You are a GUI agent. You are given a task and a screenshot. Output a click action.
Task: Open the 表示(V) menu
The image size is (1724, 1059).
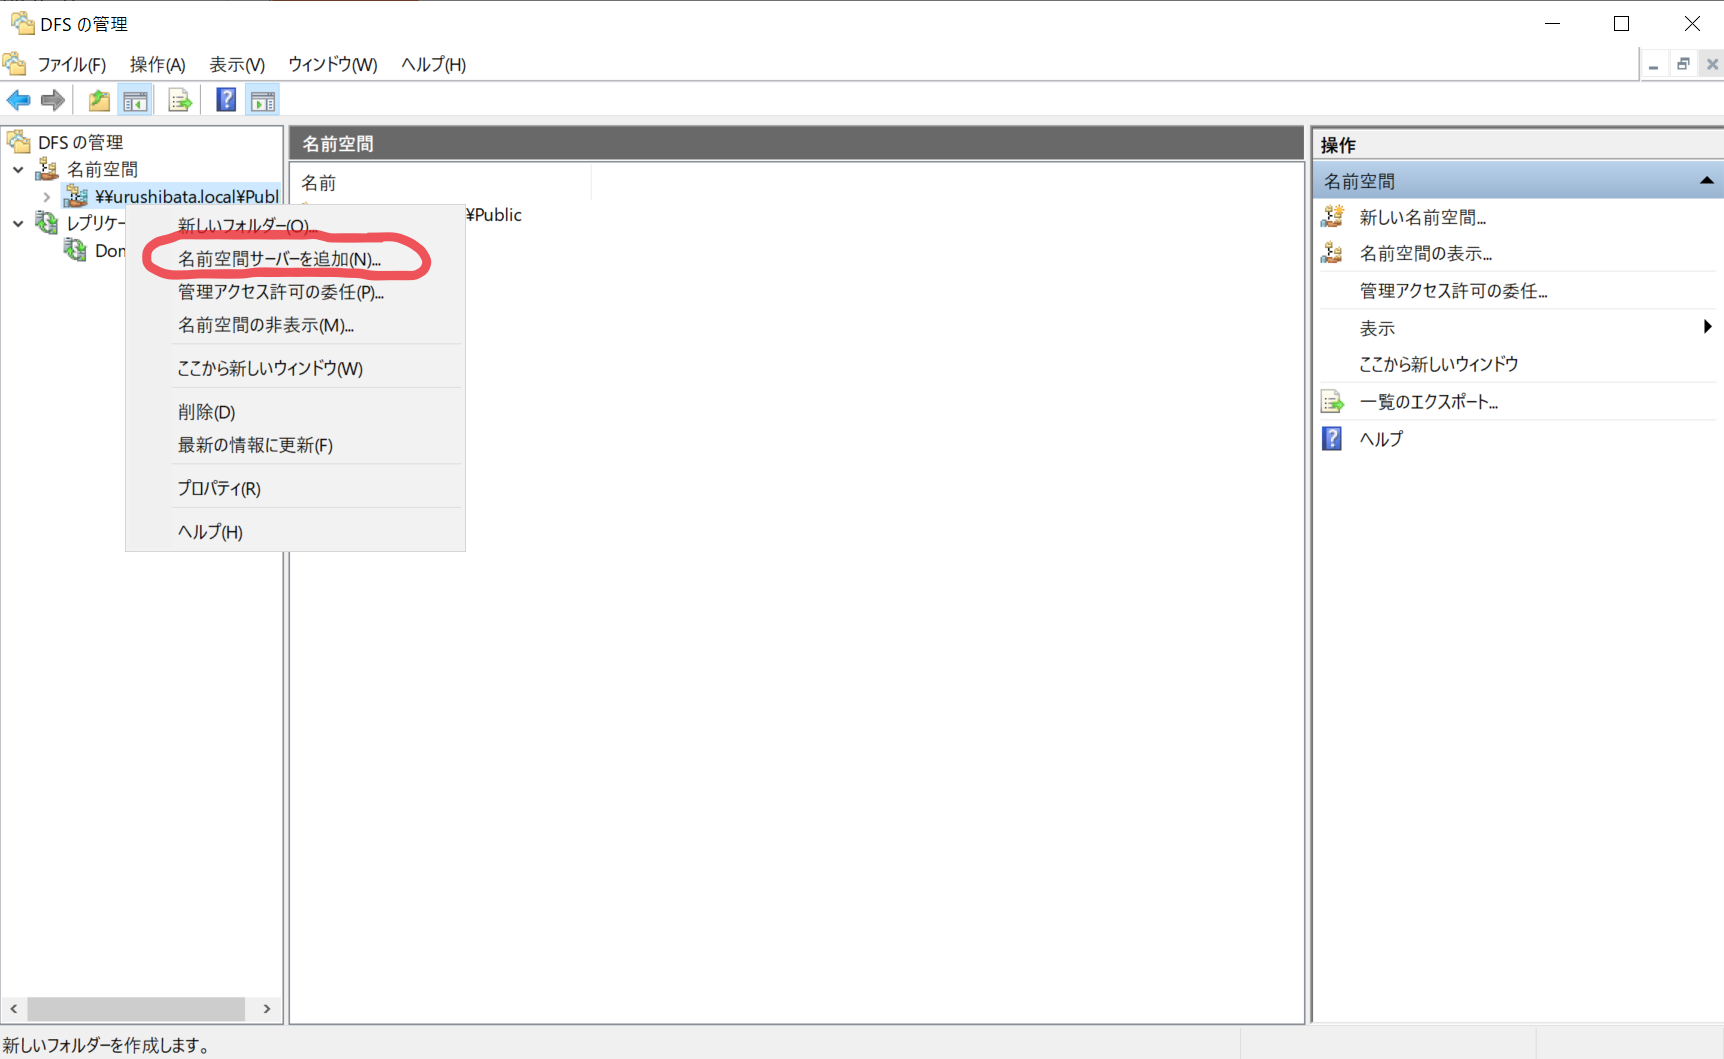[x=237, y=65]
